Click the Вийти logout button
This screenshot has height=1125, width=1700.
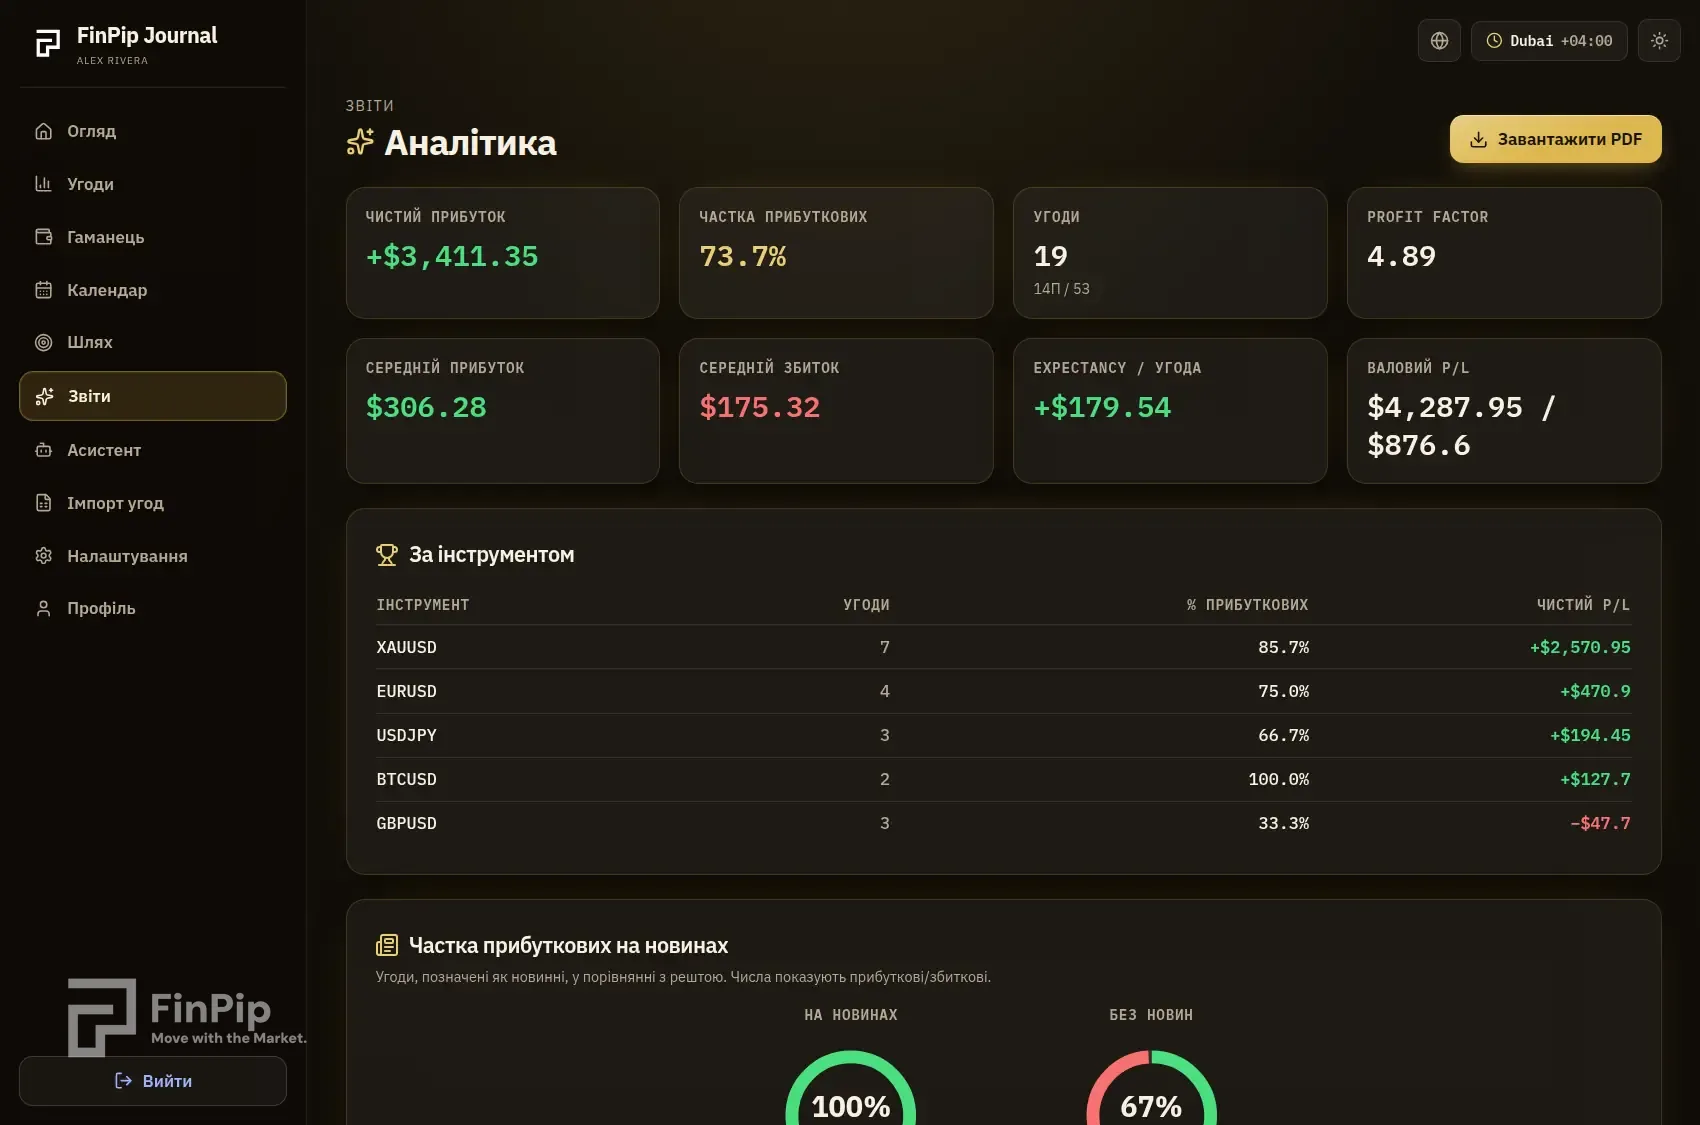point(153,1081)
